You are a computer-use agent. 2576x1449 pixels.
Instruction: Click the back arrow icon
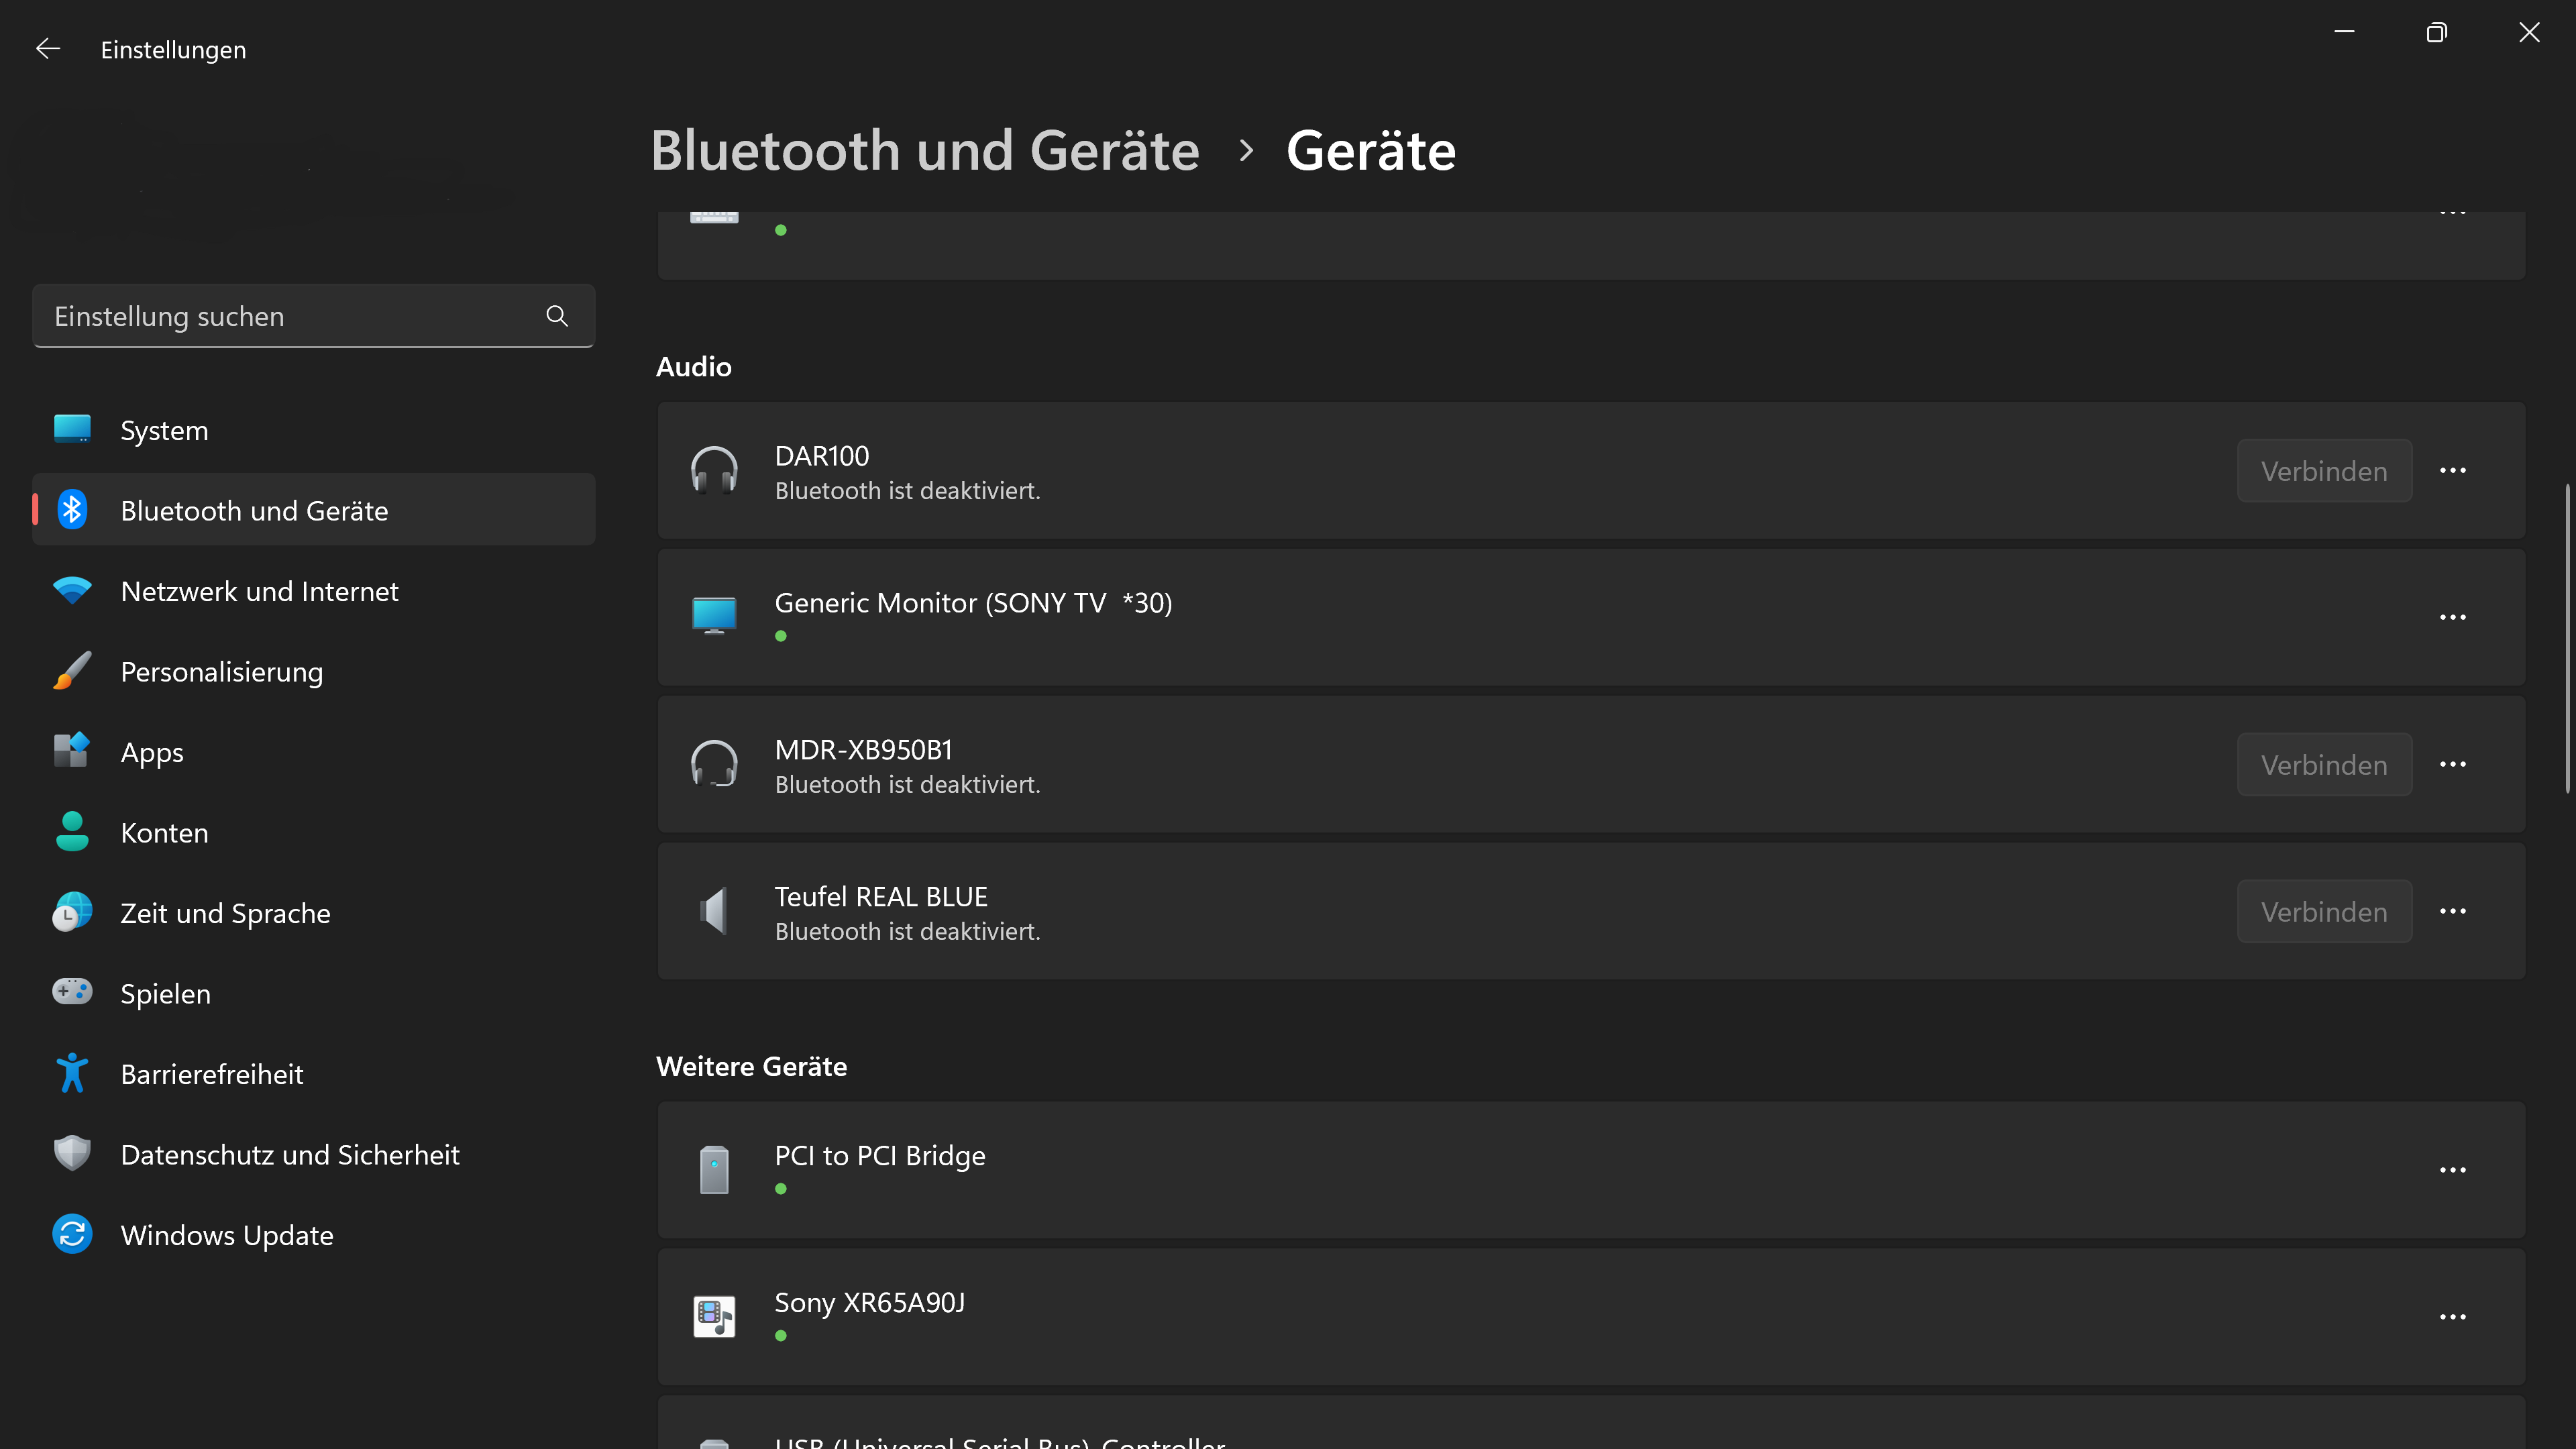(x=48, y=49)
